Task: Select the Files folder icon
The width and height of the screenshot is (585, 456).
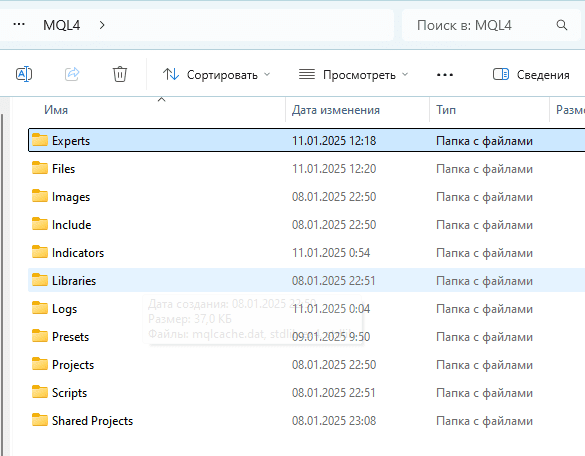Action: 40,168
